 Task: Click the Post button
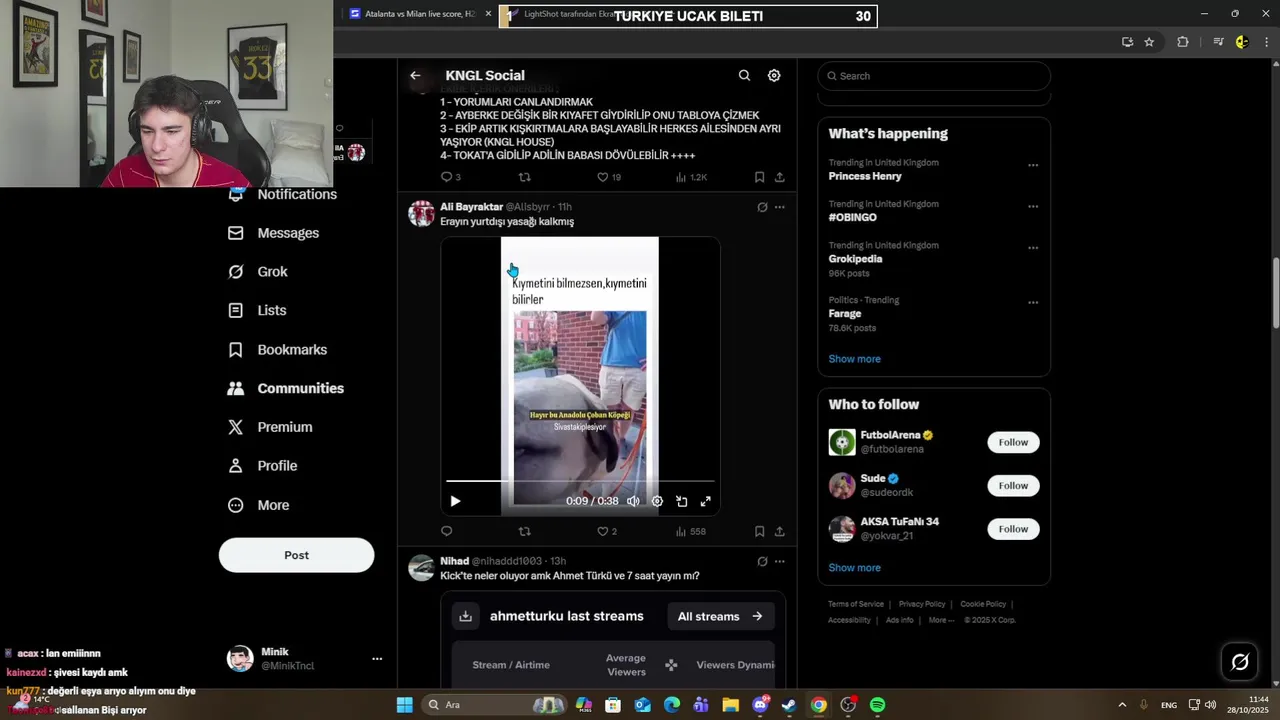[296, 555]
